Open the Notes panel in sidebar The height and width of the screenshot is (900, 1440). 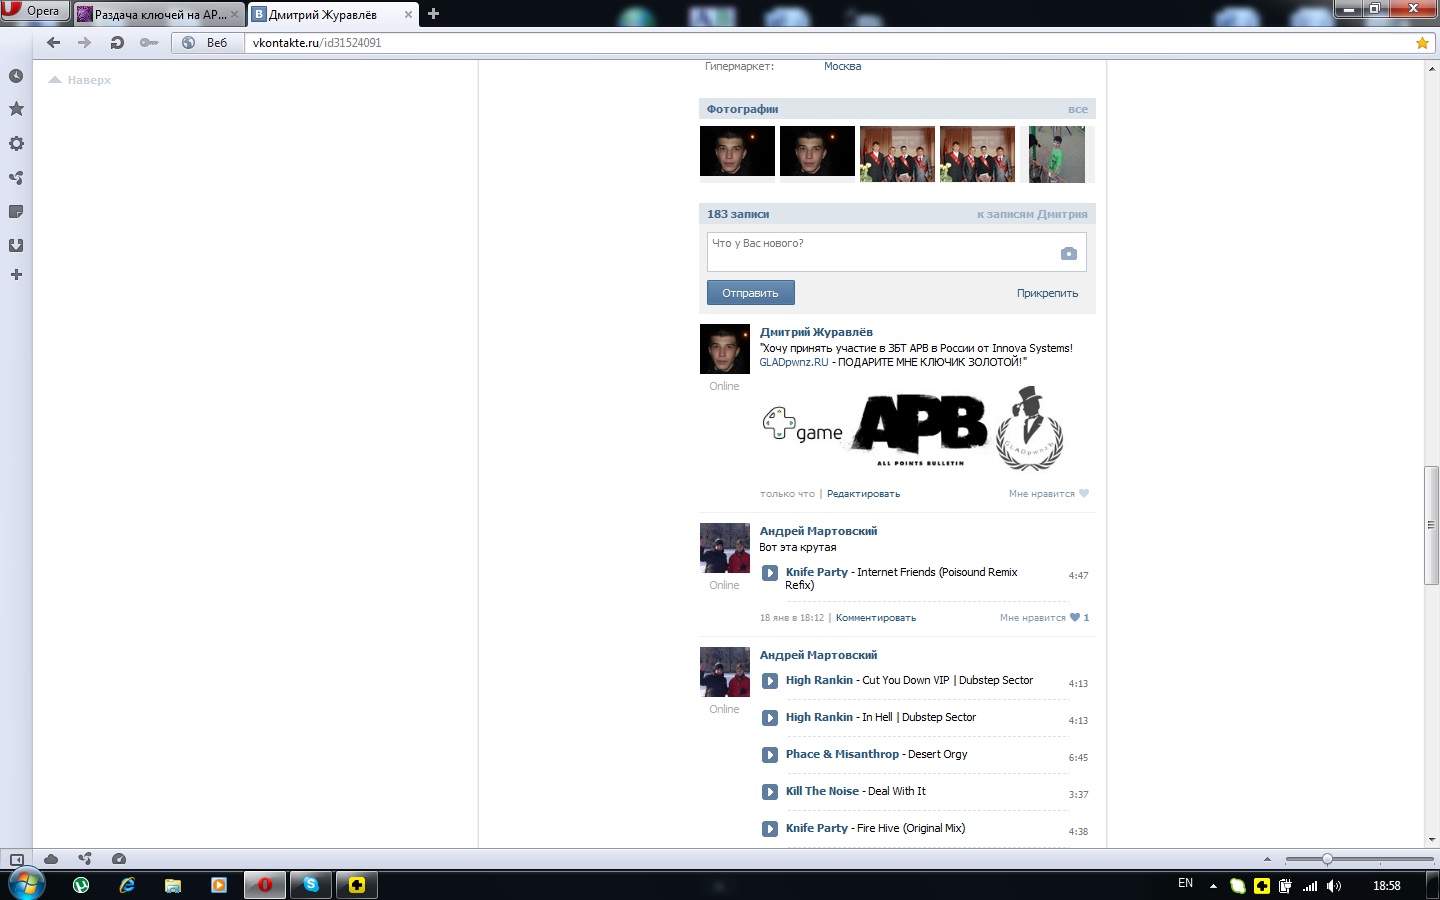16,211
